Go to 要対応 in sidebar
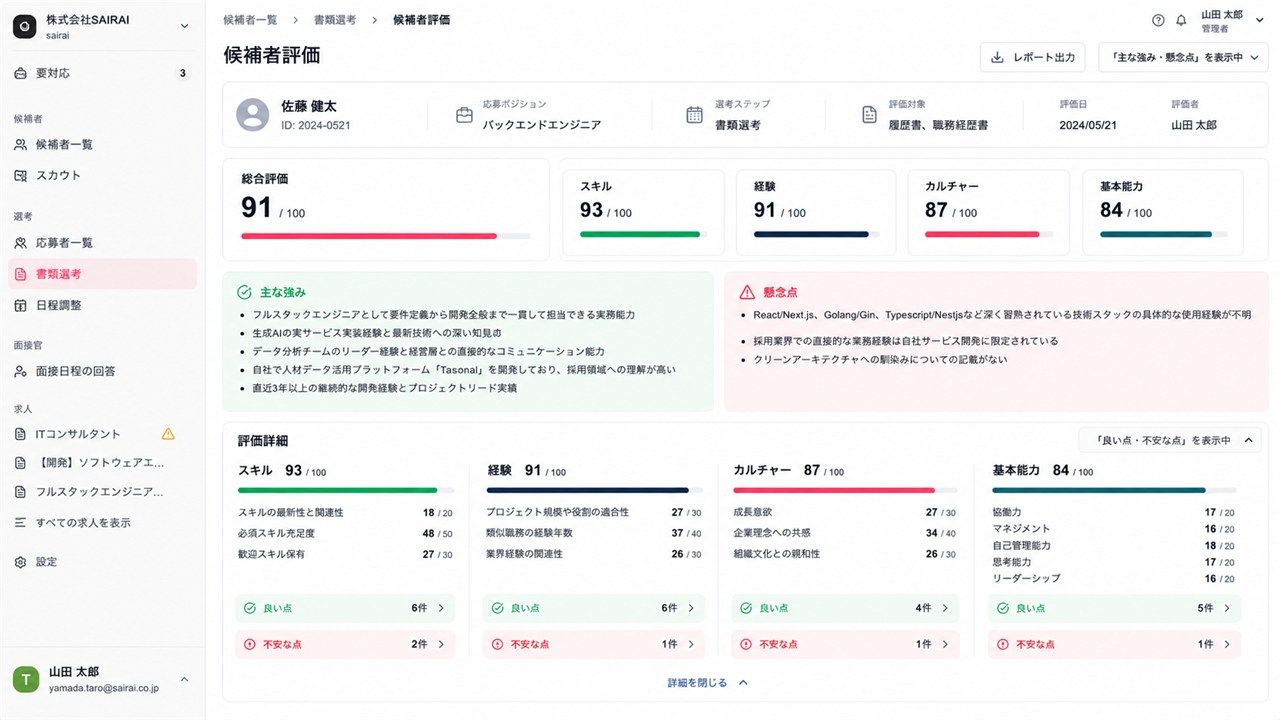 point(101,73)
